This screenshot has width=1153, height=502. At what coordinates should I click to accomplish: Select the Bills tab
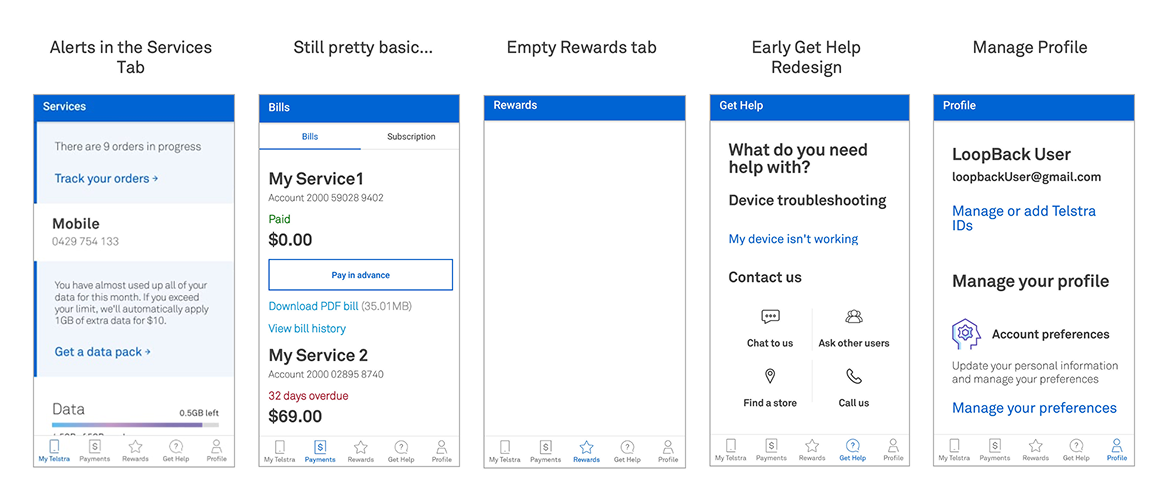pos(310,137)
